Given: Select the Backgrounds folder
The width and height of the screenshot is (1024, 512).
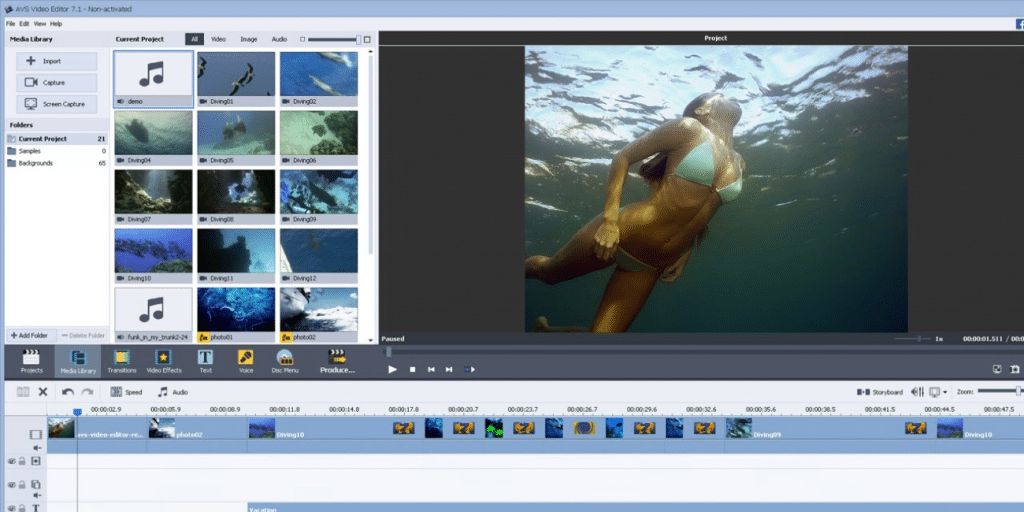Looking at the screenshot, I should 57,163.
